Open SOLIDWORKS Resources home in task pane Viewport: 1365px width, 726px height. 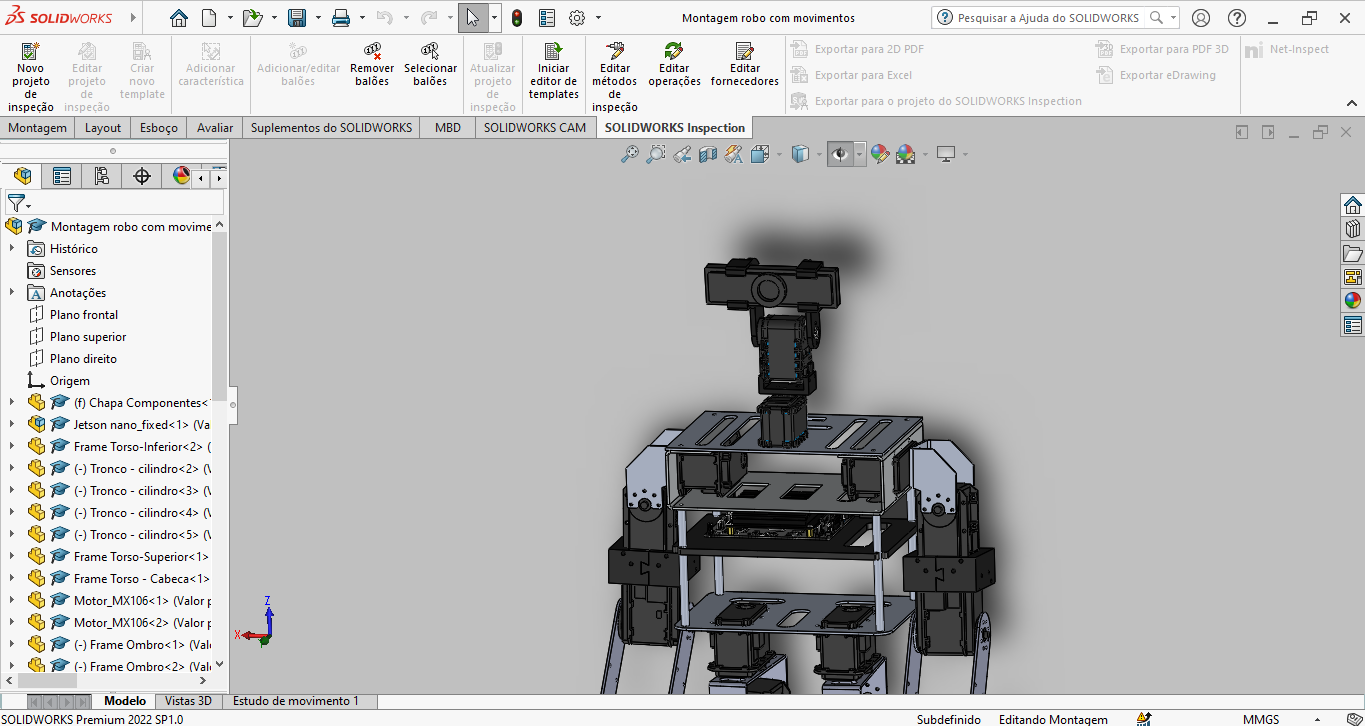pyautogui.click(x=1352, y=205)
